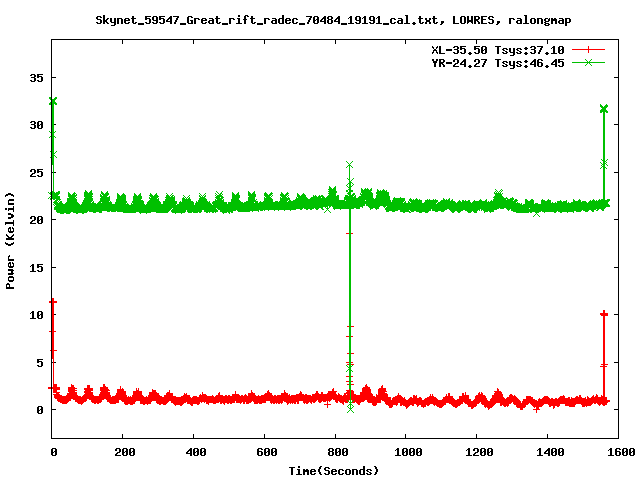
Task: Click y-axis tick label 20
Action: pos(36,220)
